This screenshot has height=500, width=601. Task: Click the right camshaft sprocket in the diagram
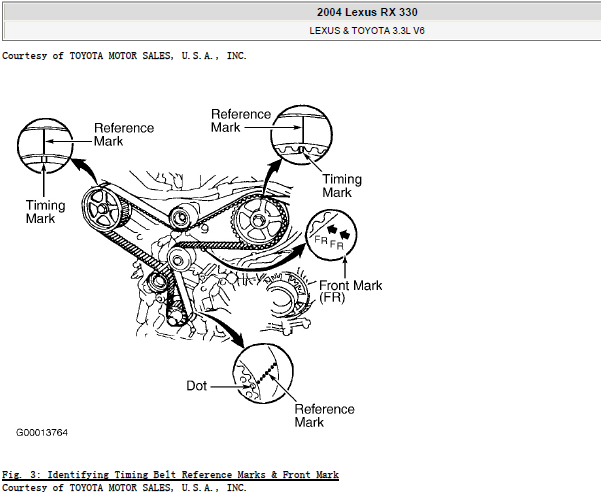[258, 220]
